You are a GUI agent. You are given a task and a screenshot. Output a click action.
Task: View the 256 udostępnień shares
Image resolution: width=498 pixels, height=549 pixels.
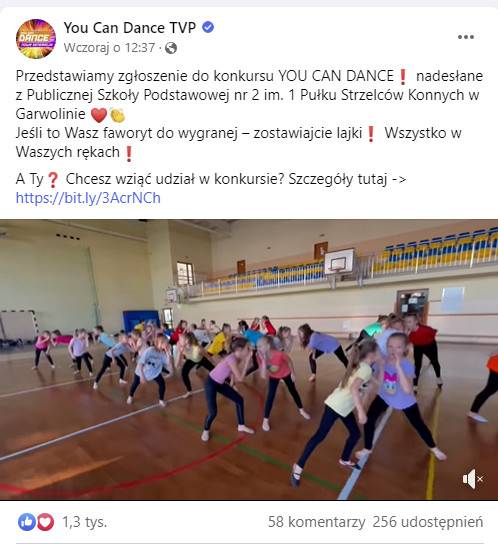(428, 522)
